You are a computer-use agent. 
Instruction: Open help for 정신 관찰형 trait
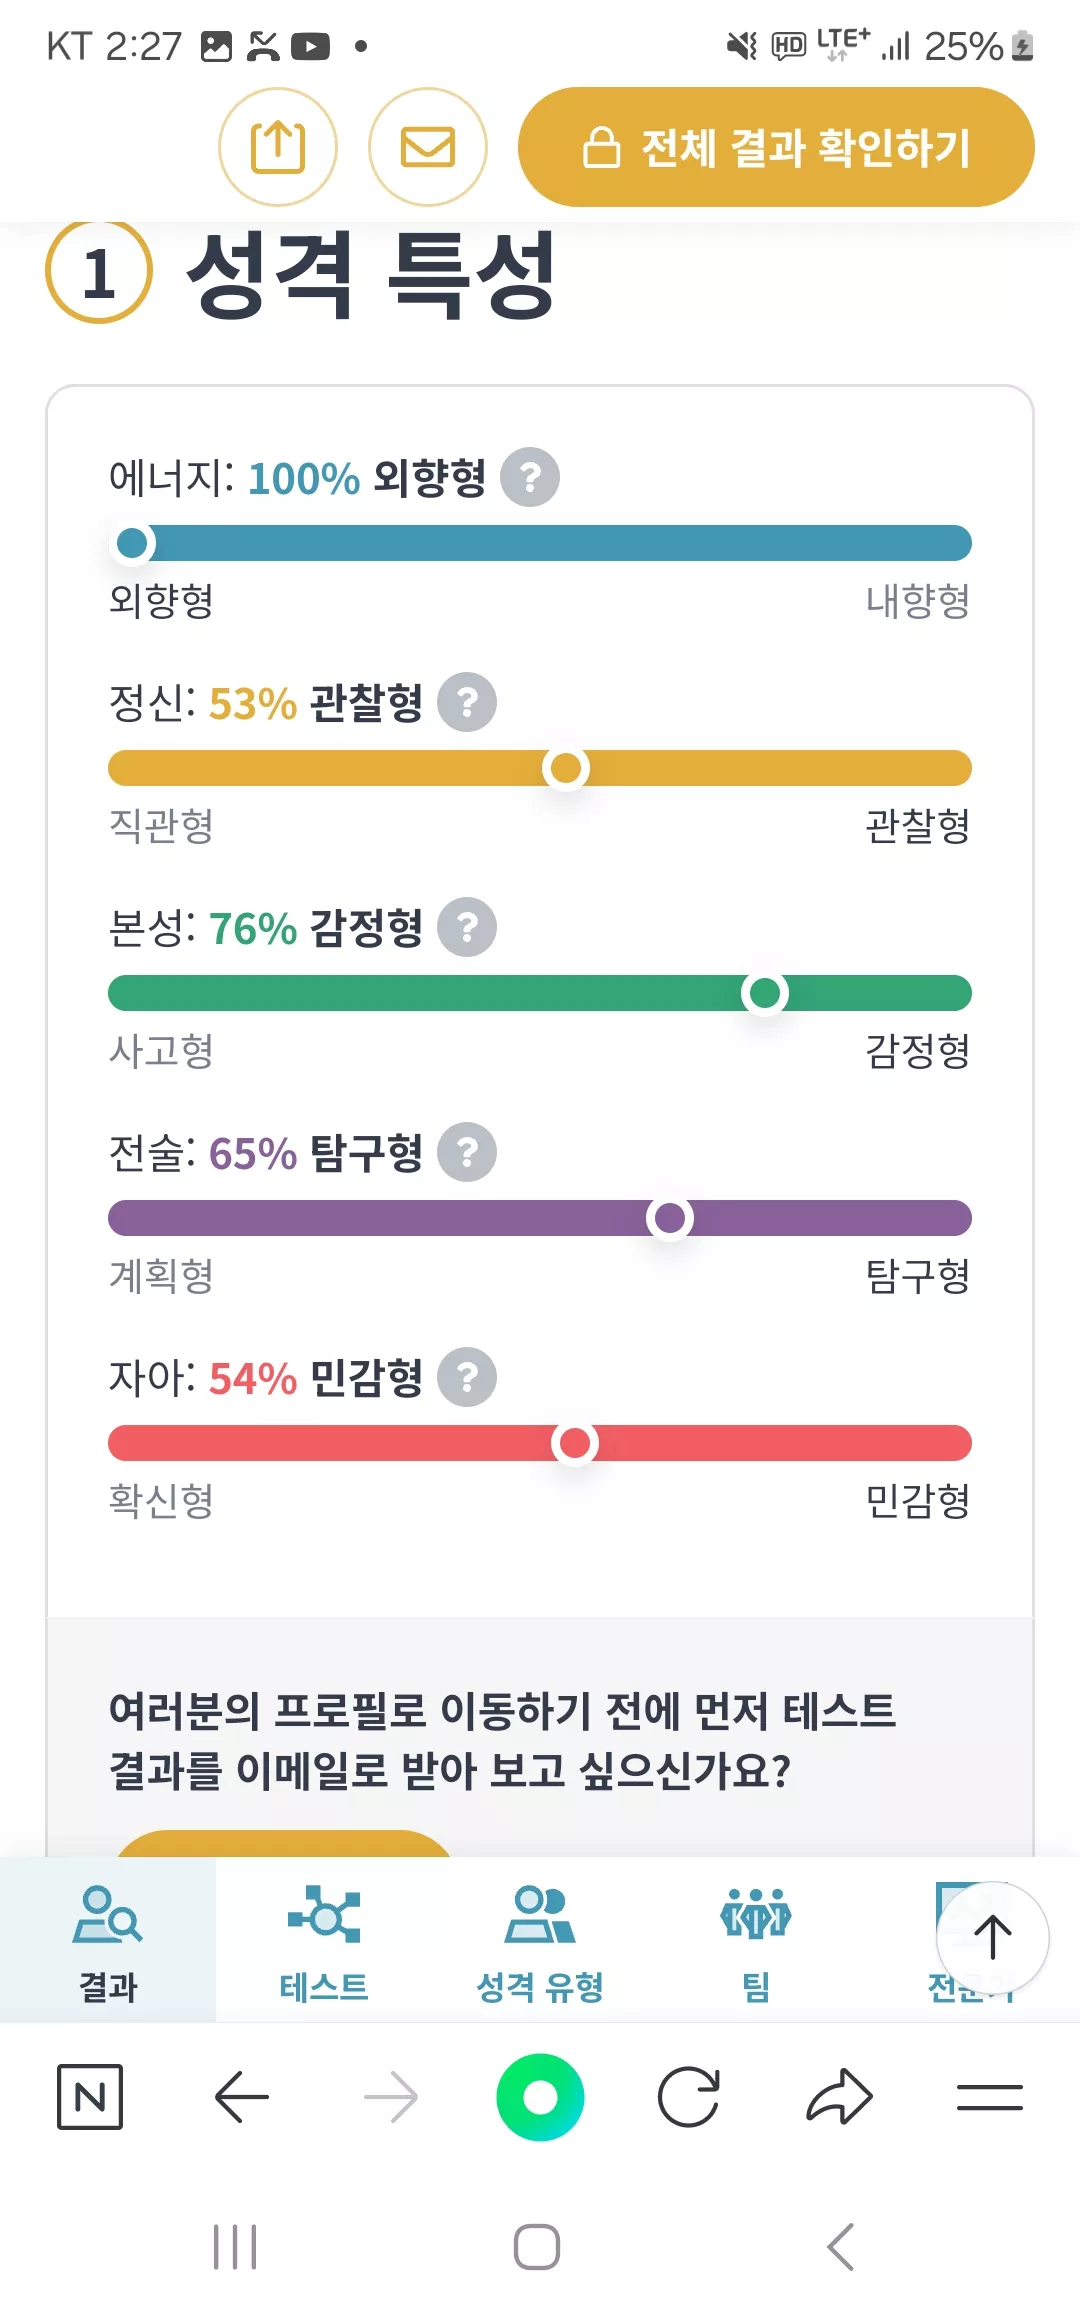click(x=467, y=702)
